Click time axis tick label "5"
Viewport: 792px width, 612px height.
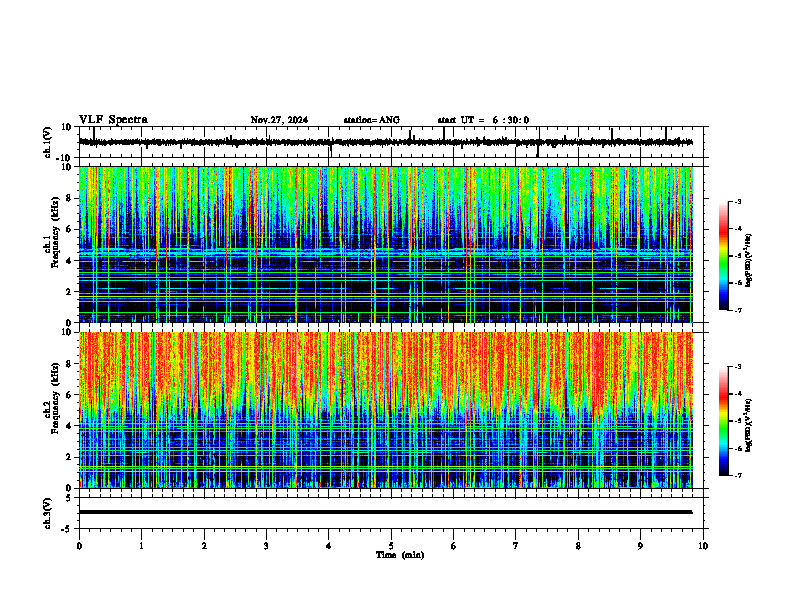(391, 546)
